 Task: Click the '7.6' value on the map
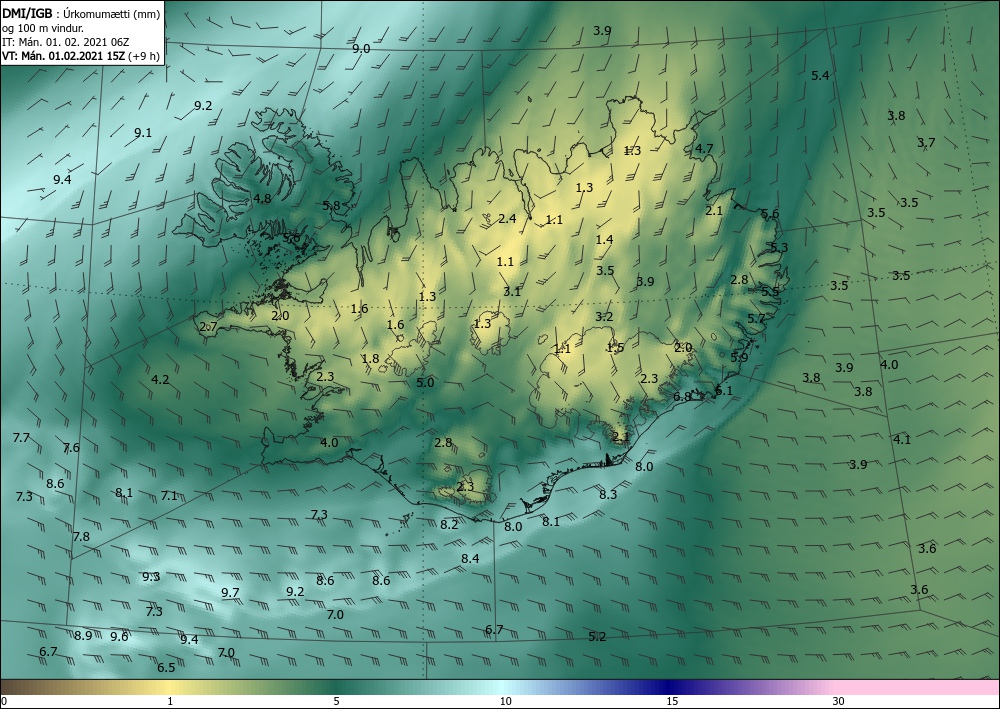pos(71,448)
